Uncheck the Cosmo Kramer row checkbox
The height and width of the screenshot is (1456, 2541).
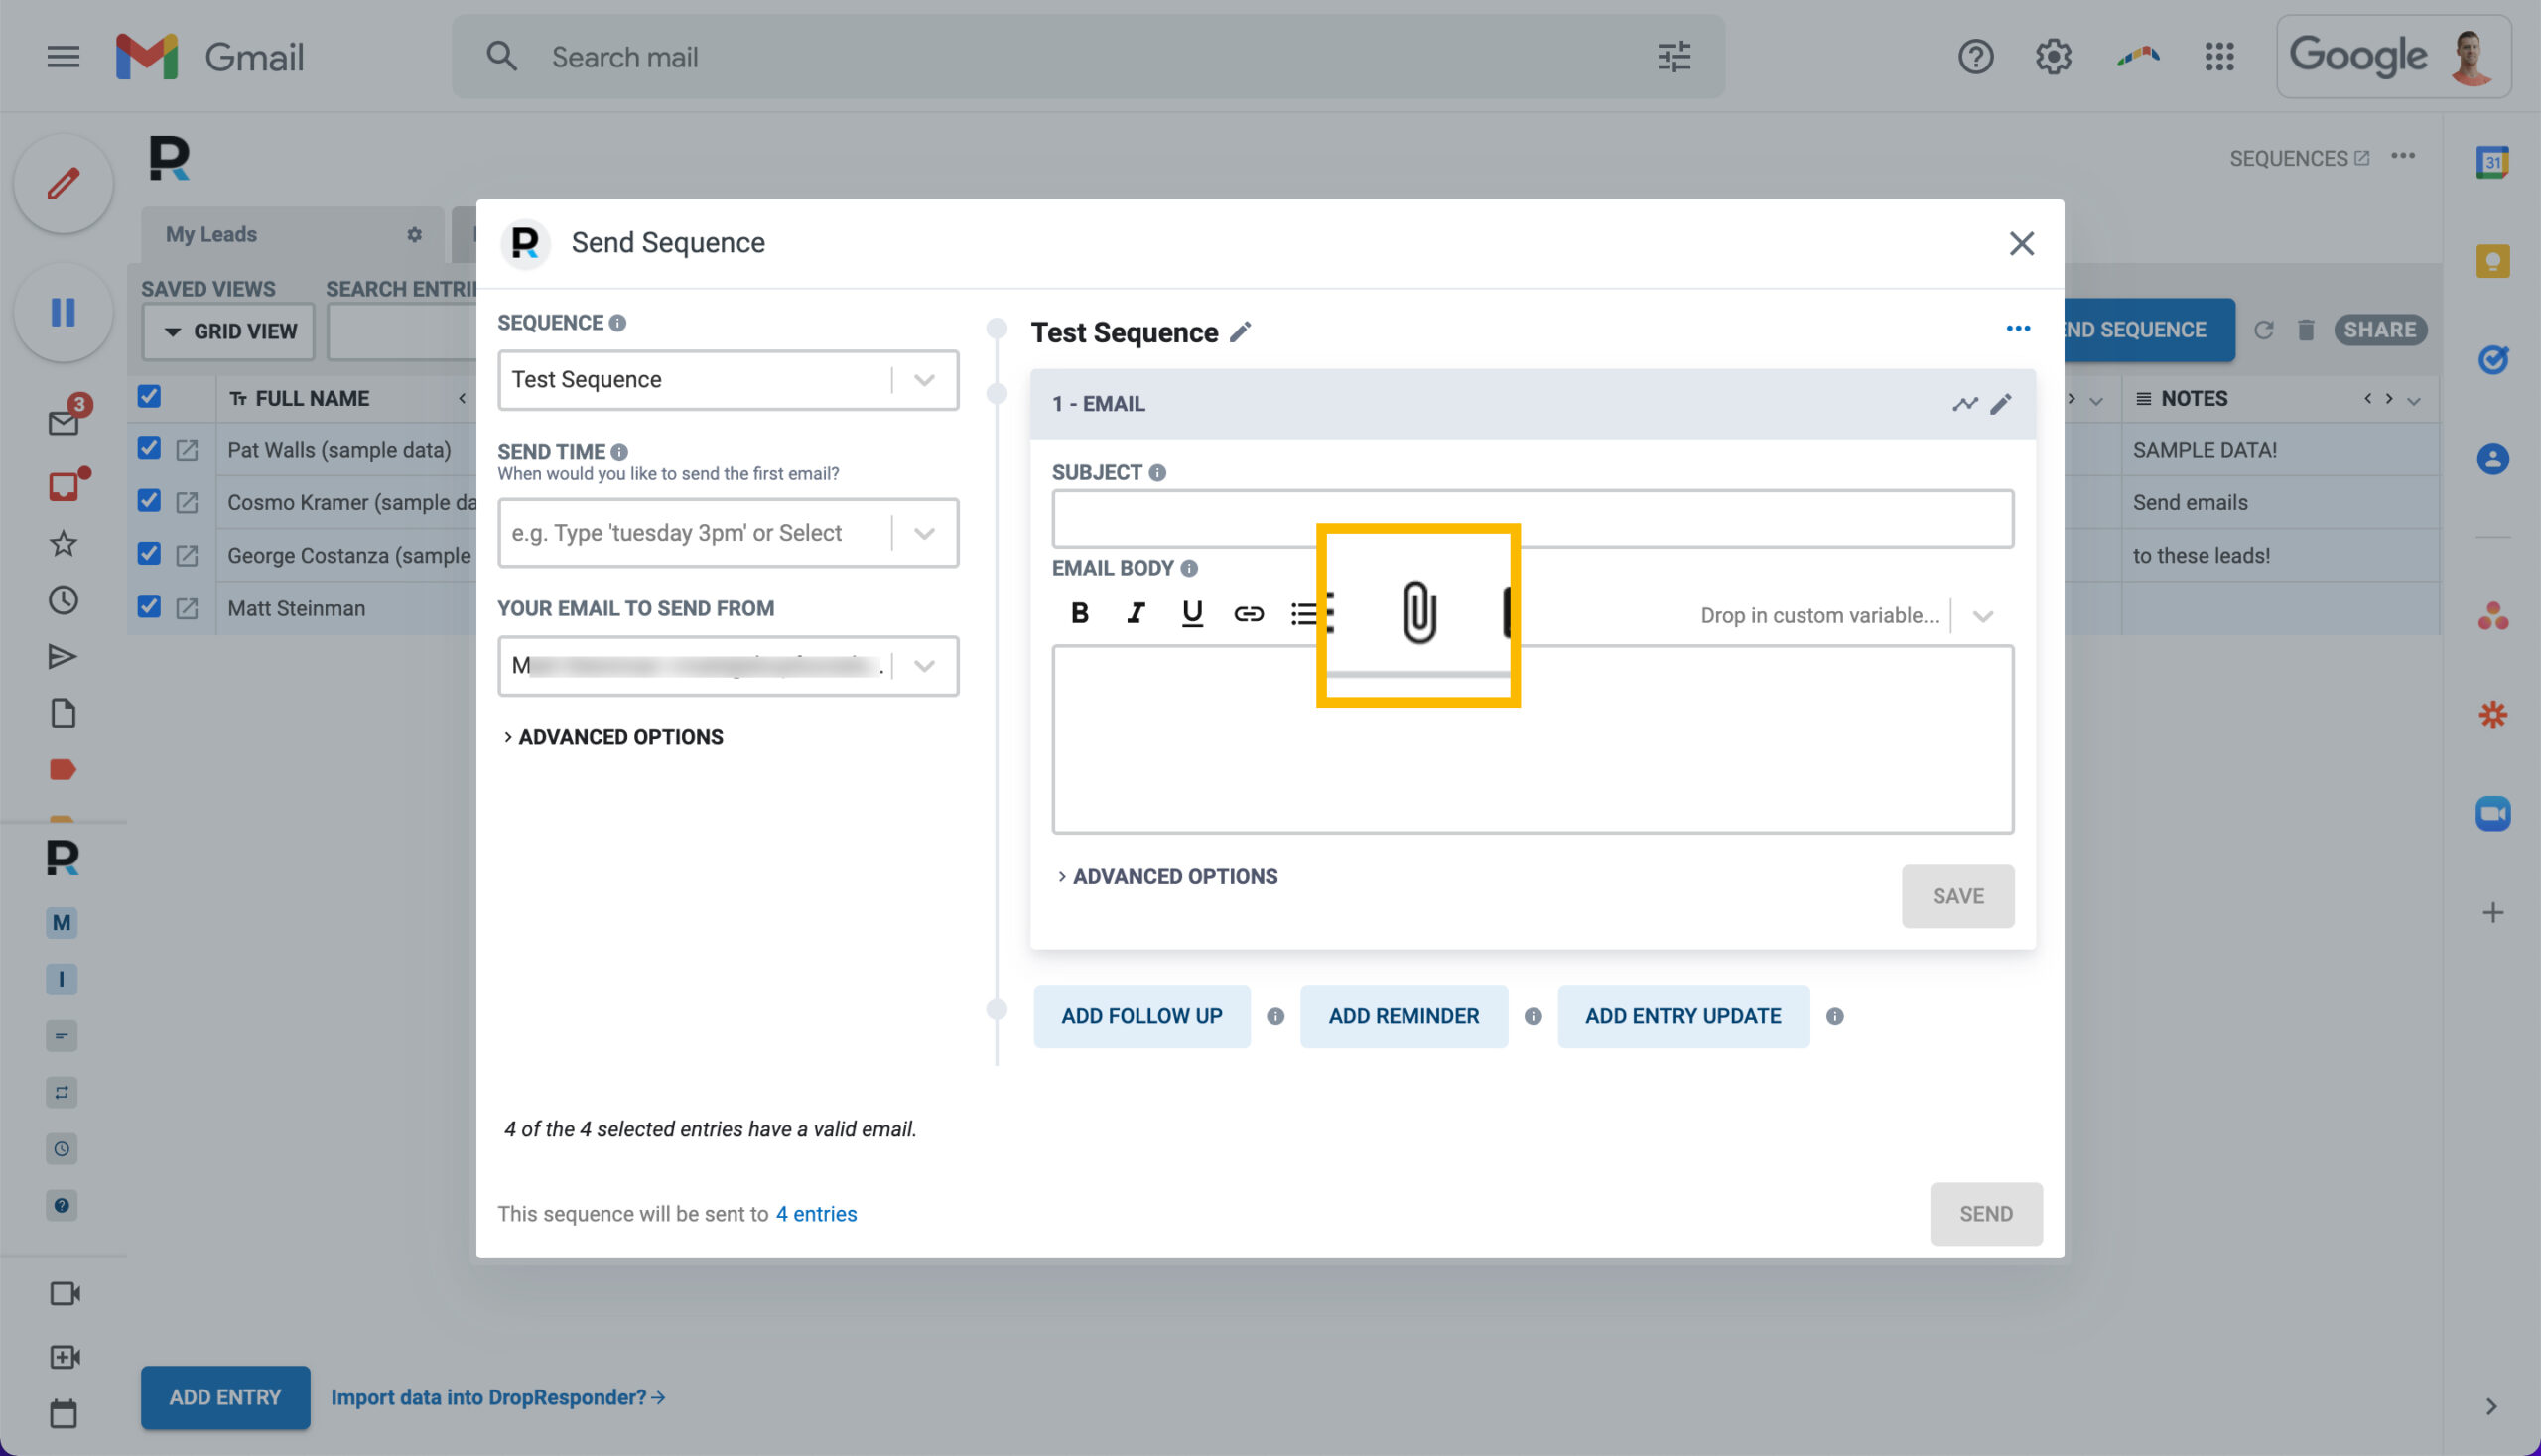[x=149, y=501]
